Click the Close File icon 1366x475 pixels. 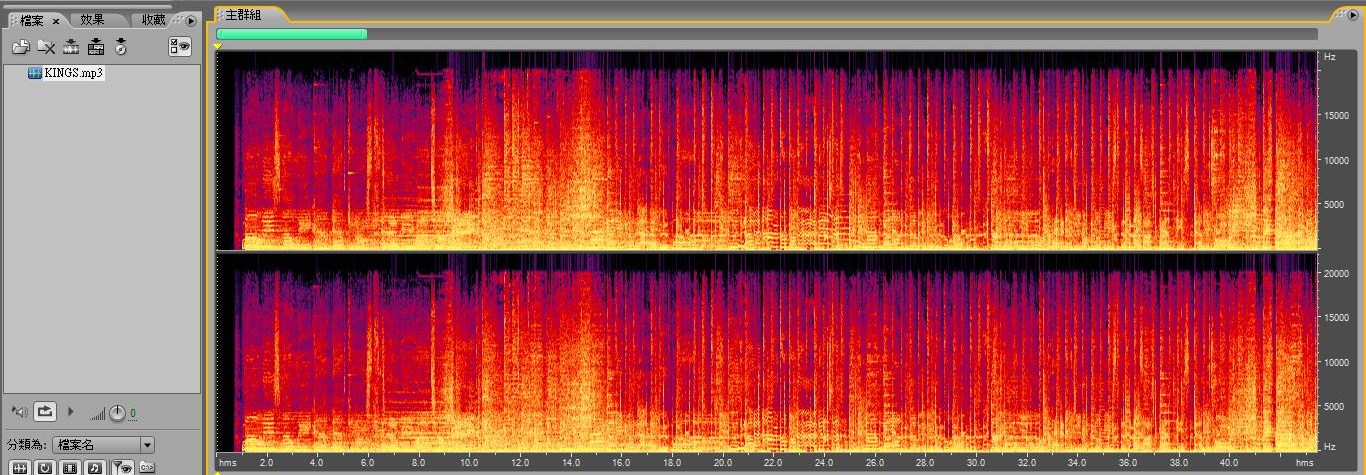coord(46,46)
